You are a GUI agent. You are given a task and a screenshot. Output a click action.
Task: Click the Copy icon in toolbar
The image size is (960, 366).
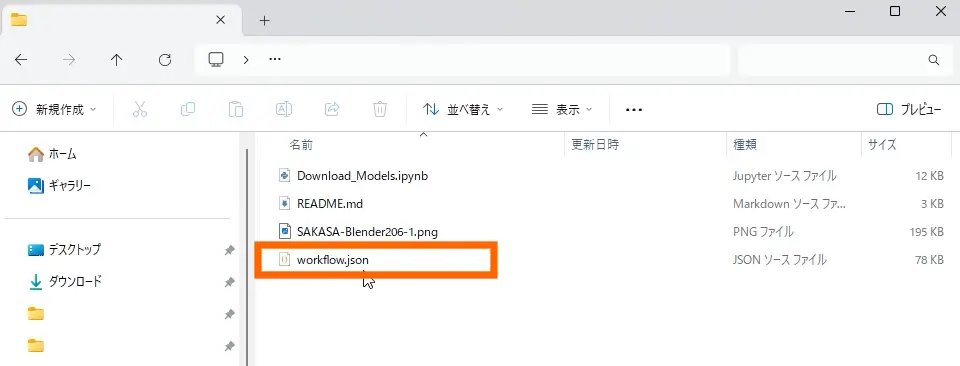[x=188, y=110]
